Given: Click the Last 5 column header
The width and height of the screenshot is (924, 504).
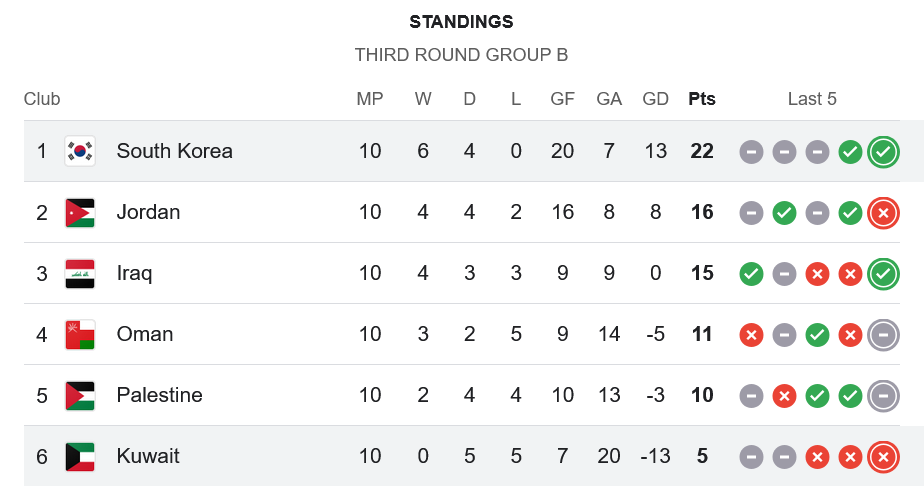Looking at the screenshot, I should pyautogui.click(x=812, y=99).
